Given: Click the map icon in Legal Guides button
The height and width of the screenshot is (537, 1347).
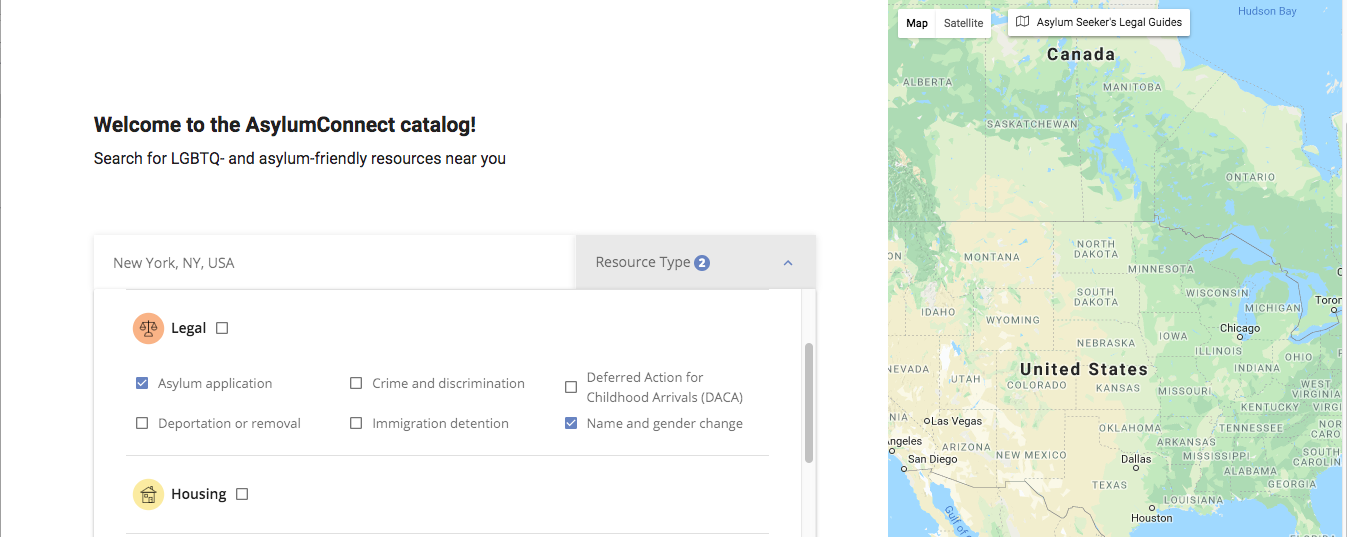Looking at the screenshot, I should pyautogui.click(x=1022, y=22).
